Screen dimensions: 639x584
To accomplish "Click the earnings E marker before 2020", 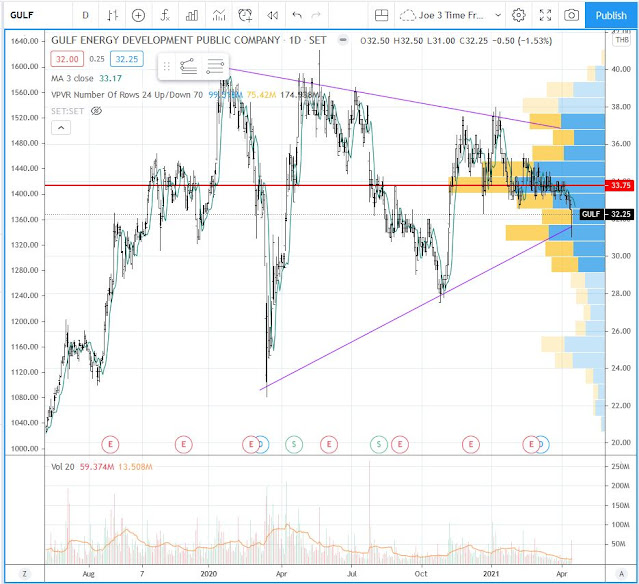I will pyautogui.click(x=183, y=444).
